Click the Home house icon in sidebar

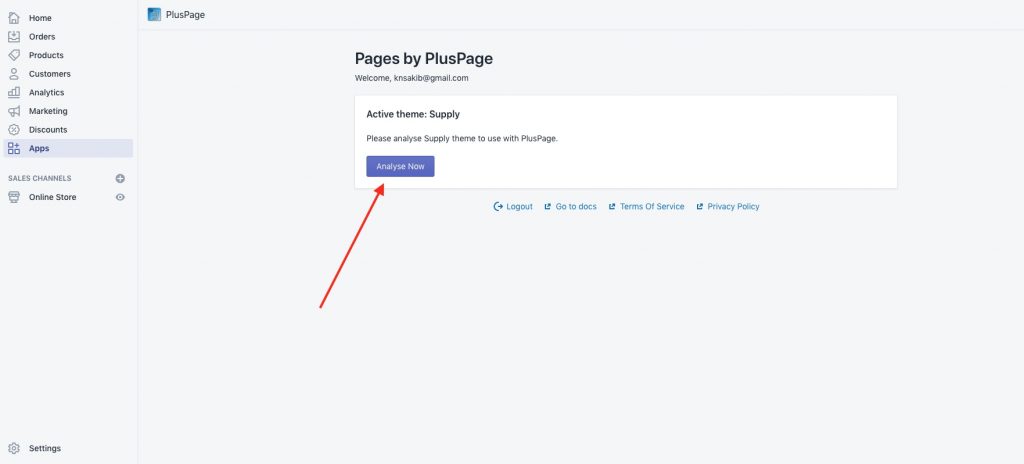coord(14,18)
